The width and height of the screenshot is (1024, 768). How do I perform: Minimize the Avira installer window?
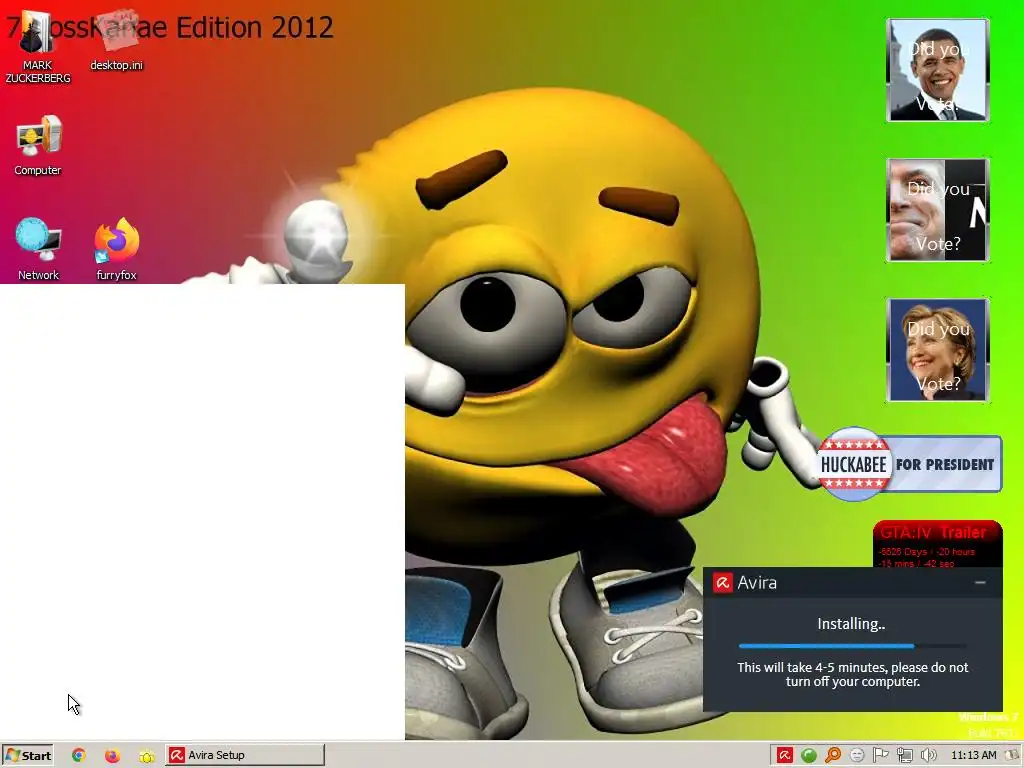[x=980, y=582]
